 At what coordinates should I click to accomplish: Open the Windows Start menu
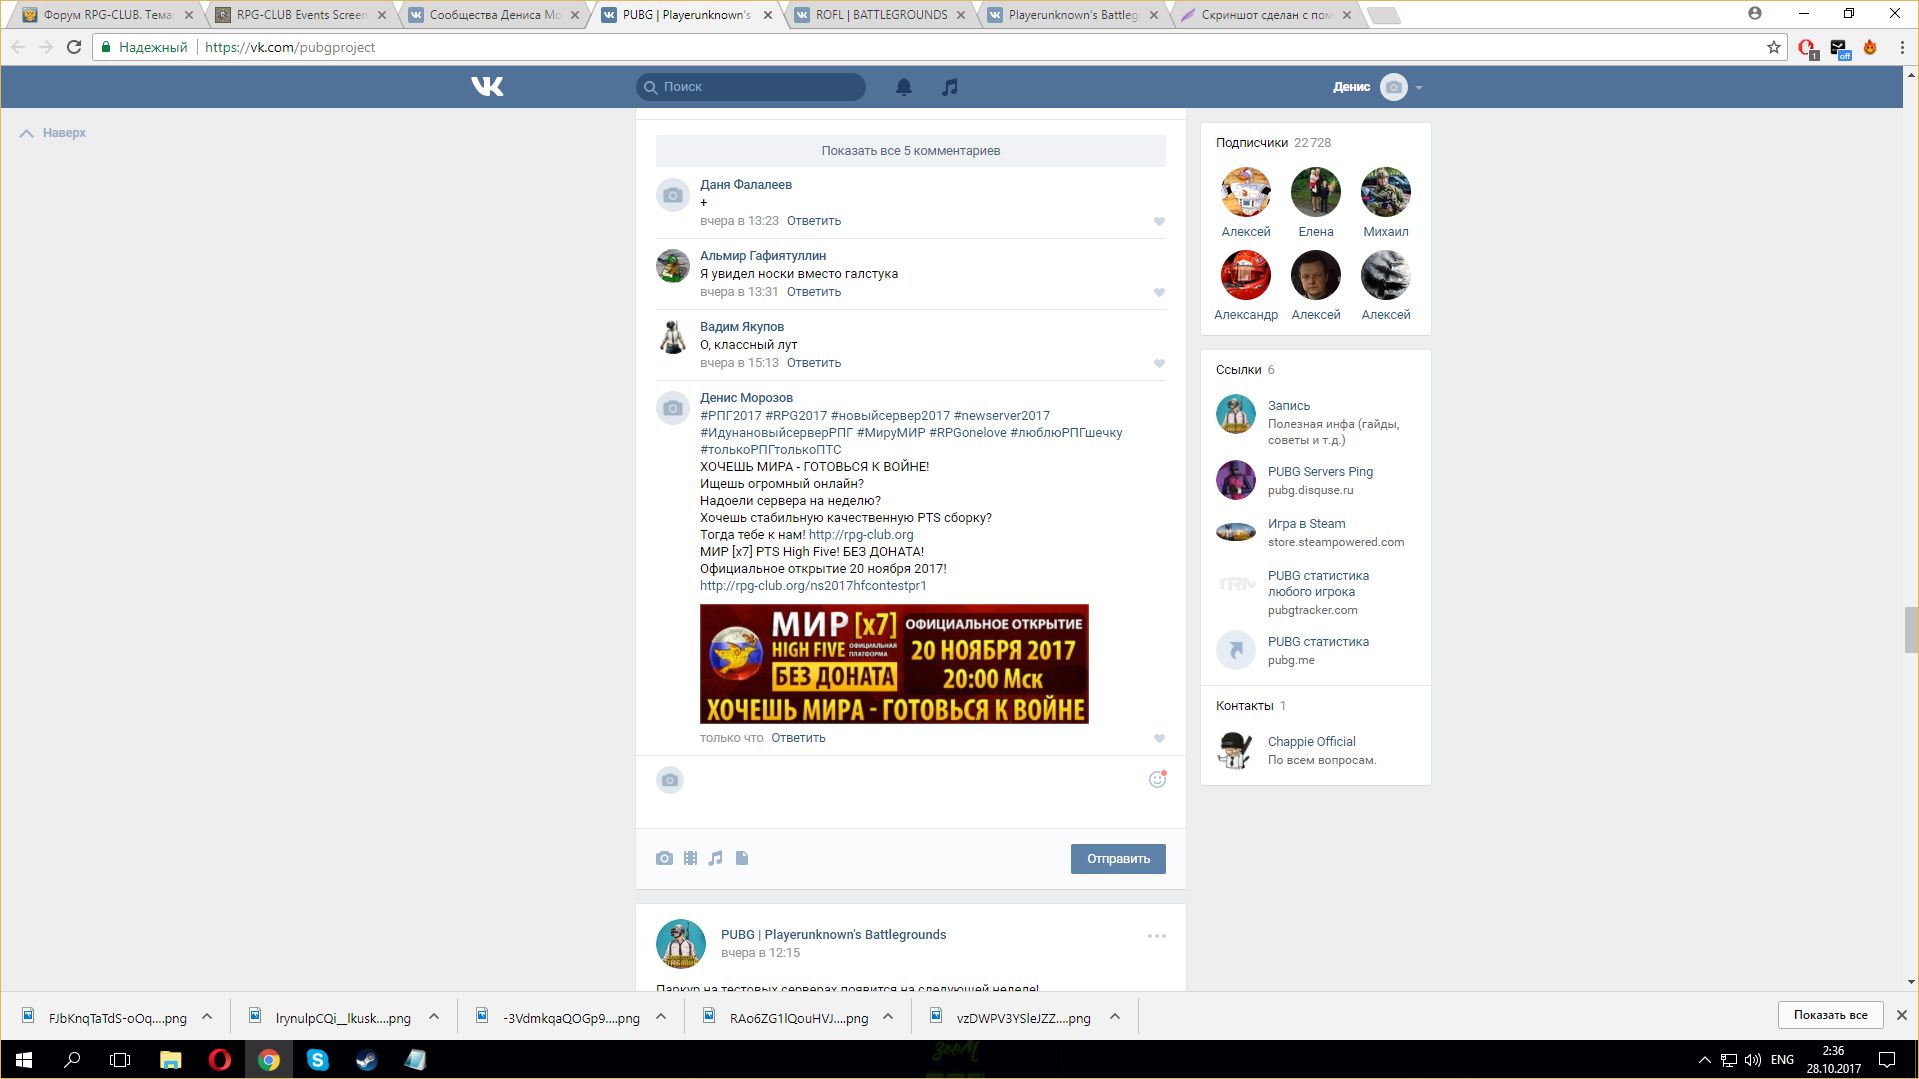[24, 1060]
